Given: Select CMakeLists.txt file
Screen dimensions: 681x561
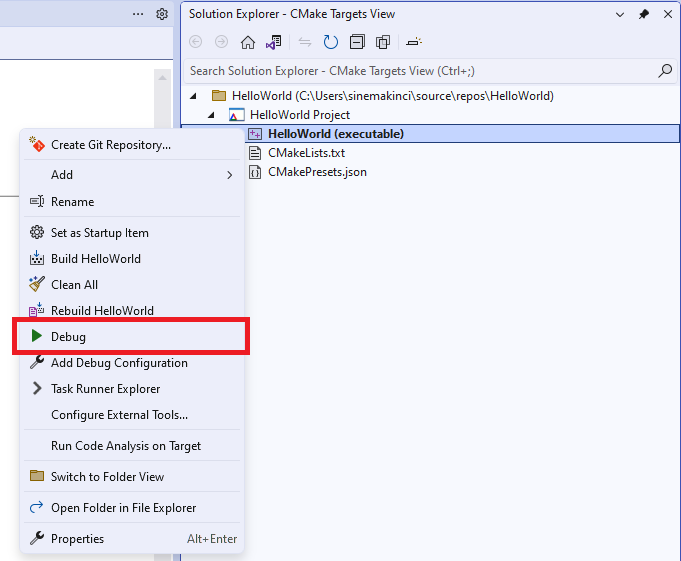Looking at the screenshot, I should [306, 153].
